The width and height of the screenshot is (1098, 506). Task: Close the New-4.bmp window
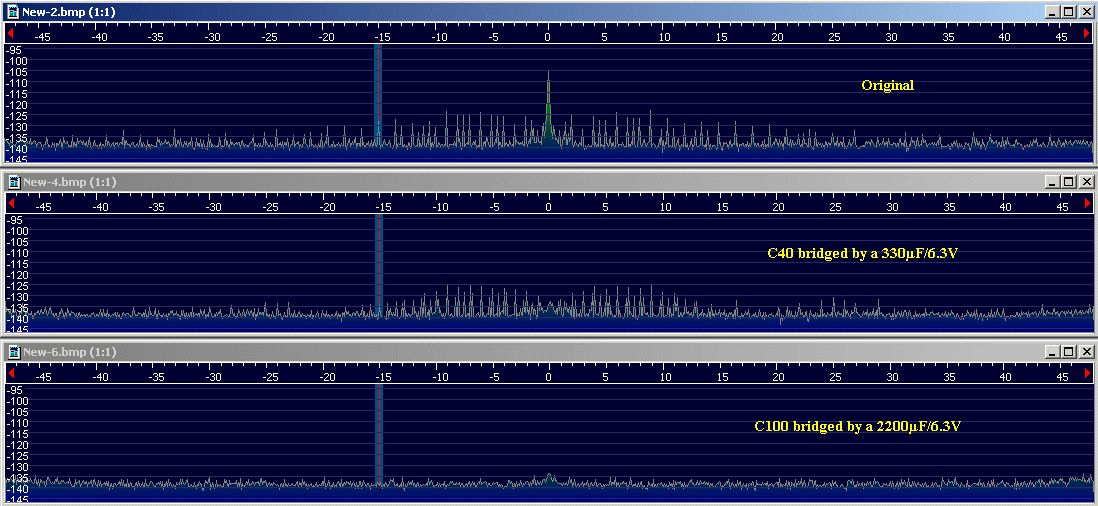tap(1085, 182)
